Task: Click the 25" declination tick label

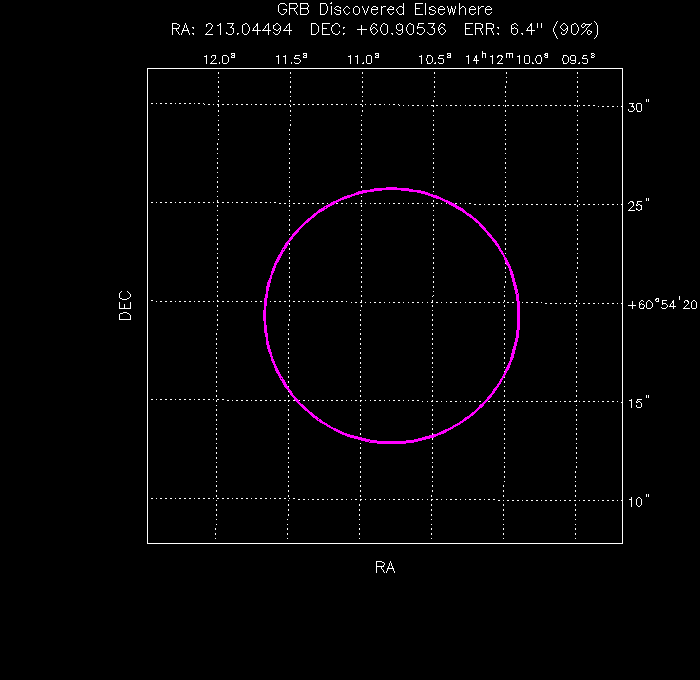Action: click(639, 206)
